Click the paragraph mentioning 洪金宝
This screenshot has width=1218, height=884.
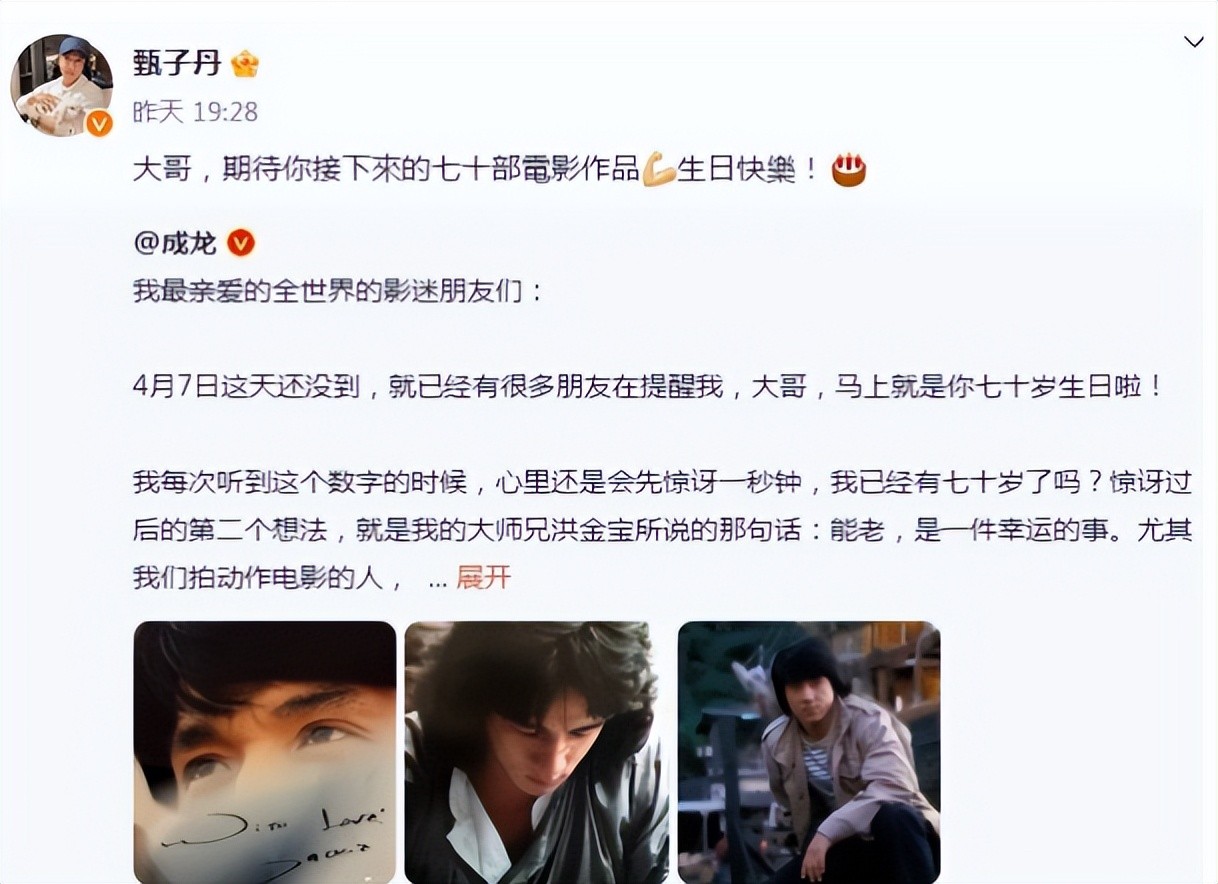click(x=662, y=531)
